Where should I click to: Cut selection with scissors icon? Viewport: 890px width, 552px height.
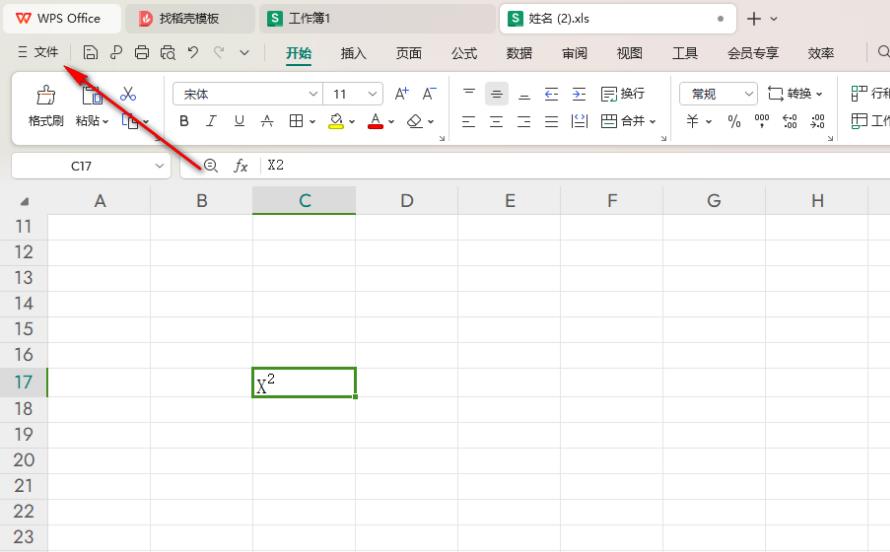click(x=128, y=94)
